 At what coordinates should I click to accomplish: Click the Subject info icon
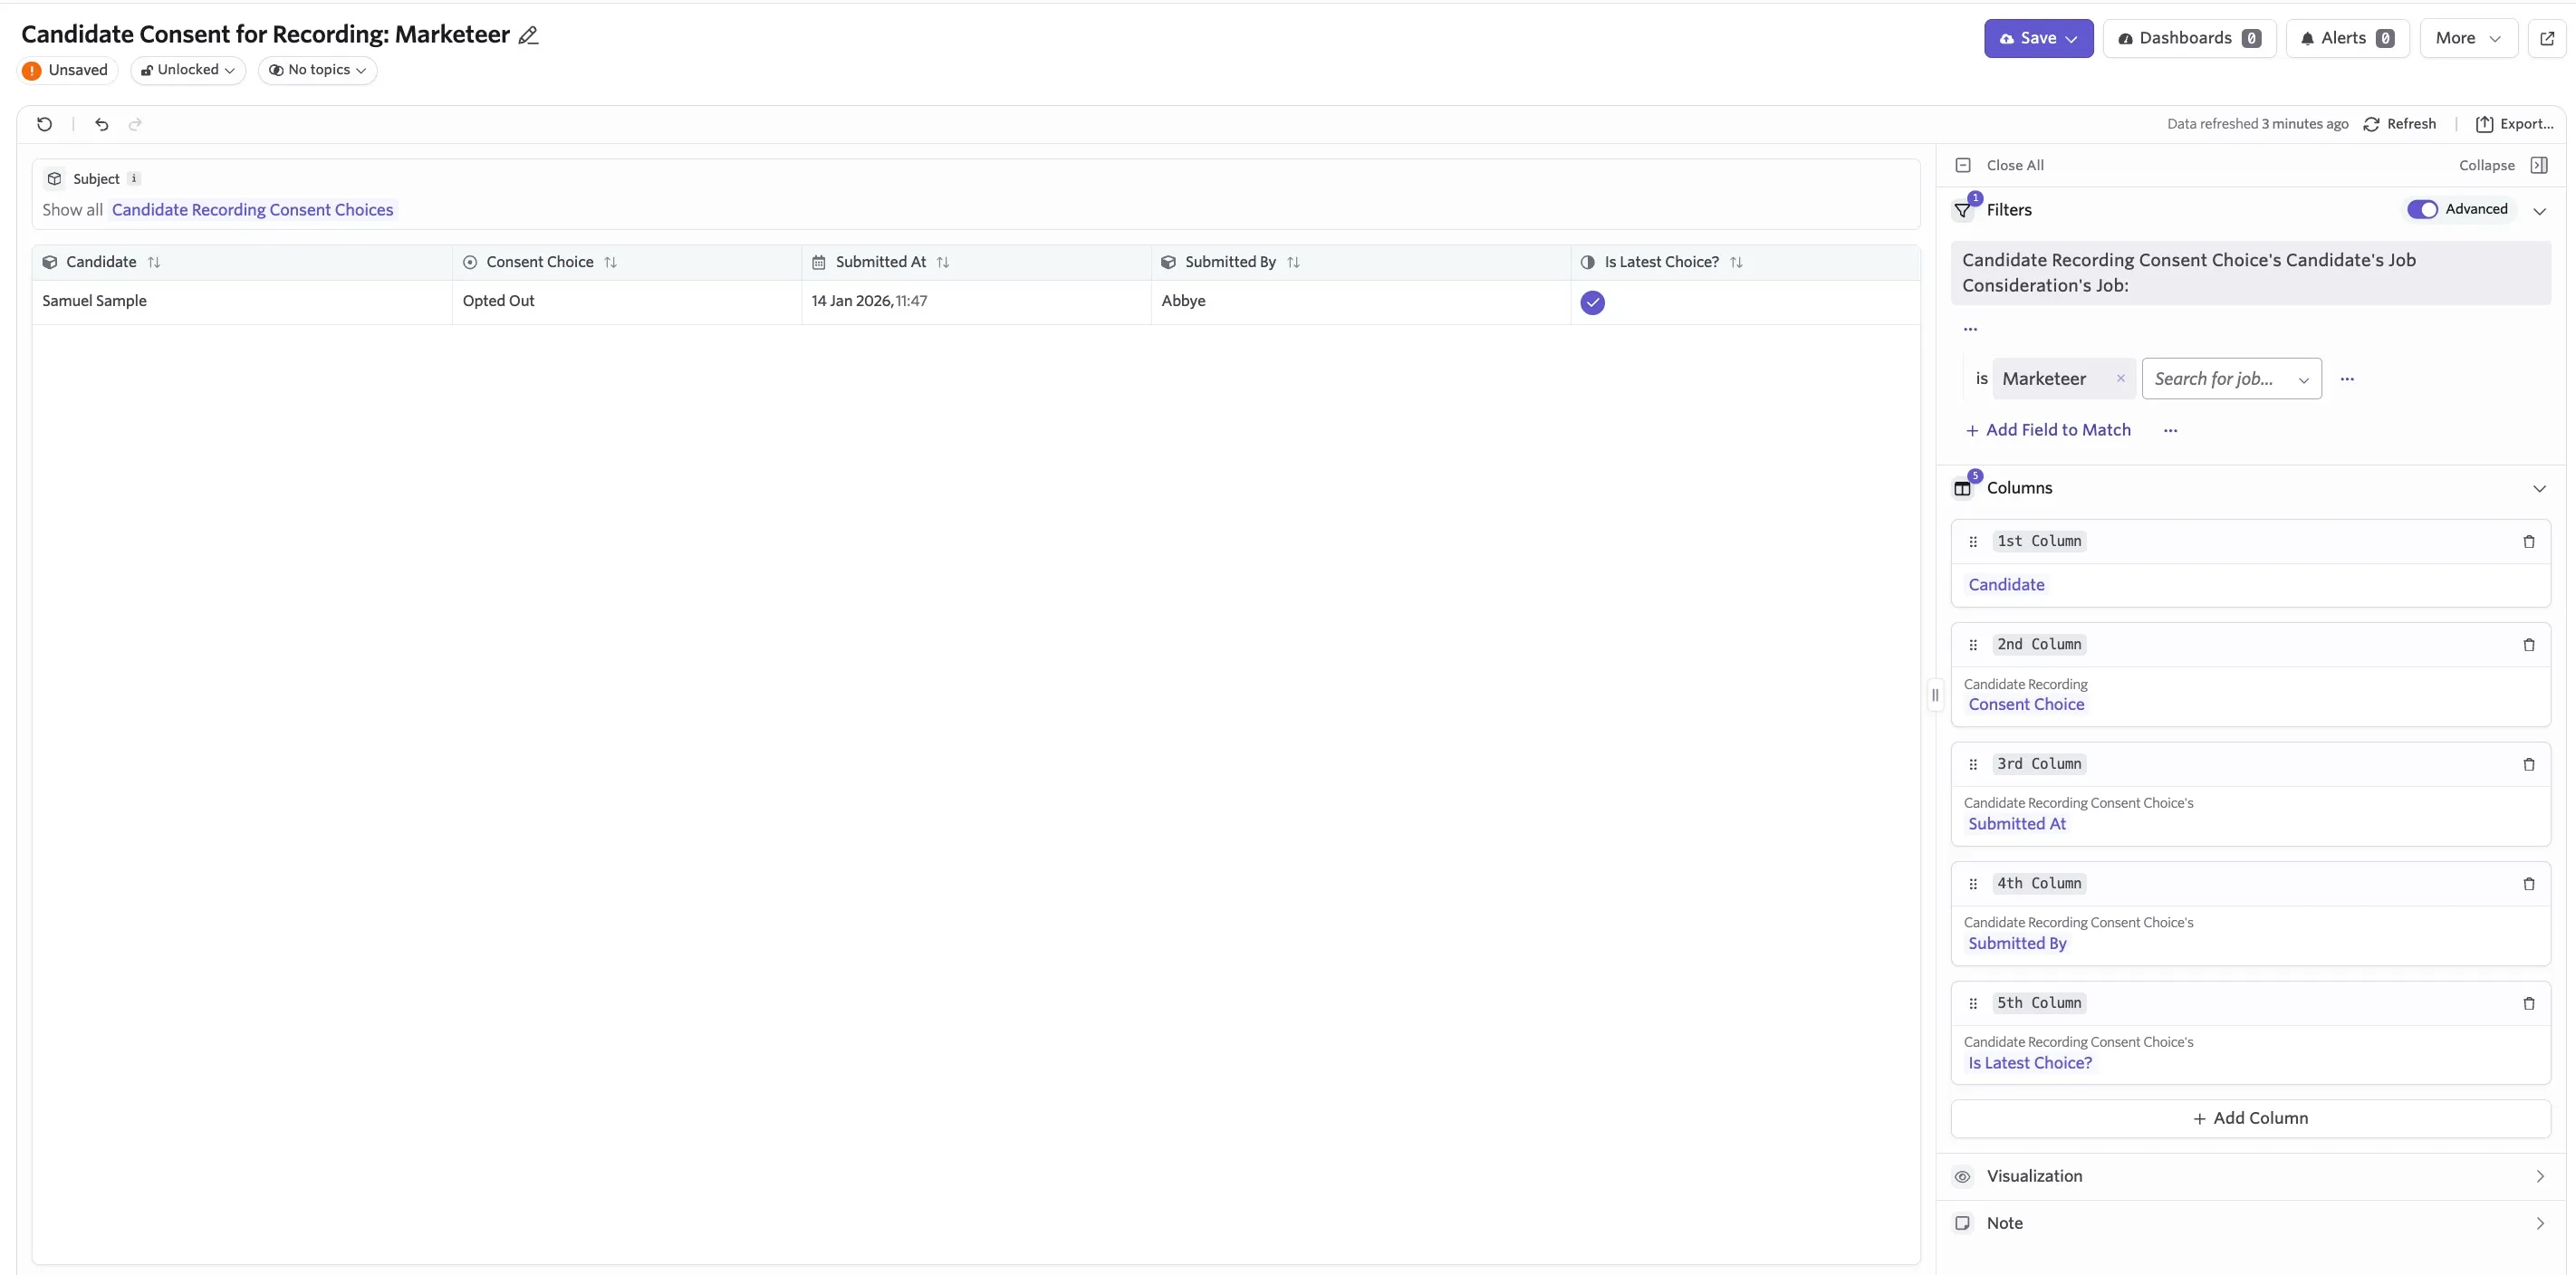pyautogui.click(x=134, y=179)
